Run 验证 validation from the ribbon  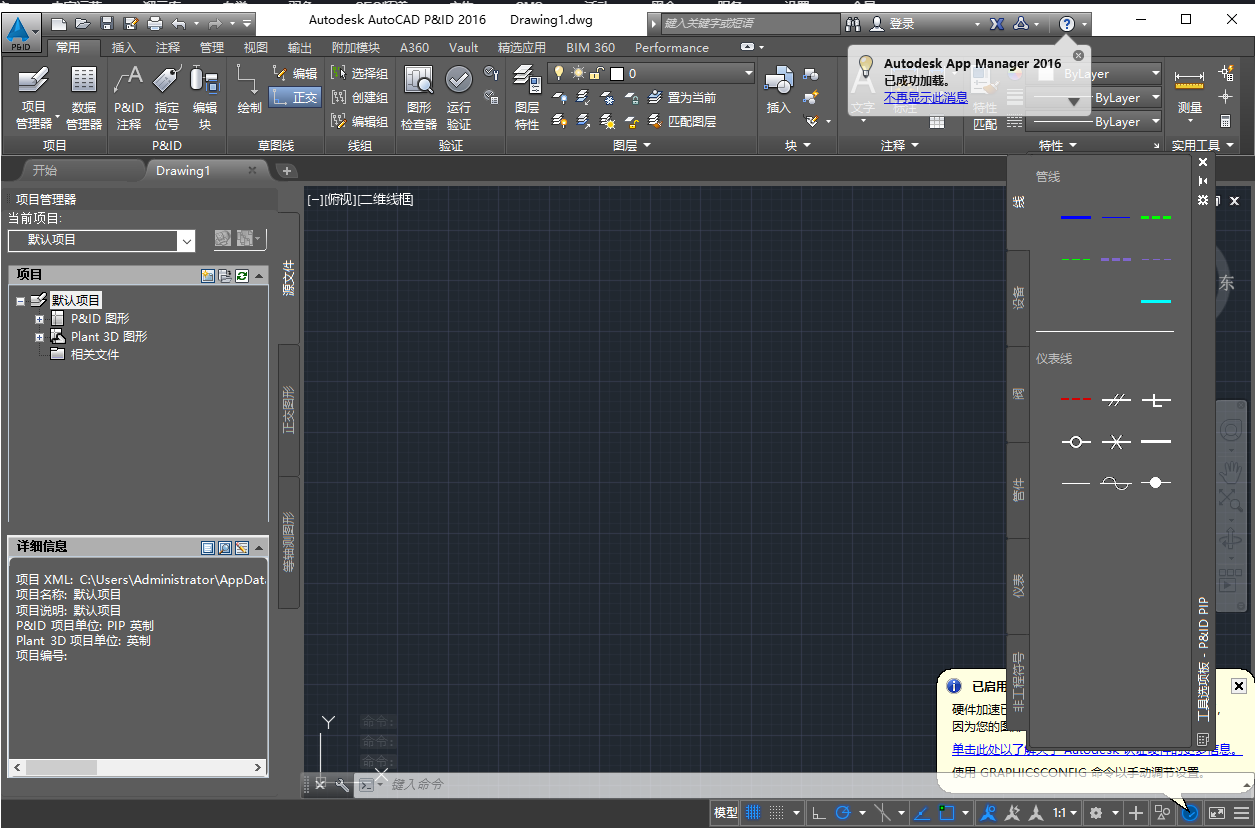(x=460, y=96)
